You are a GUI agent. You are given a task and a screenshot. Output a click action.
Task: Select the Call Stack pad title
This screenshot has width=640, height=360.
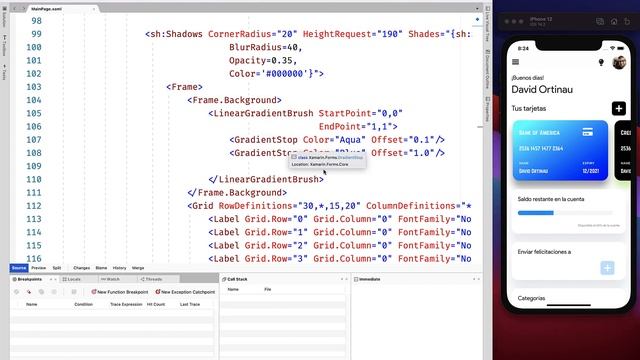[x=235, y=279]
